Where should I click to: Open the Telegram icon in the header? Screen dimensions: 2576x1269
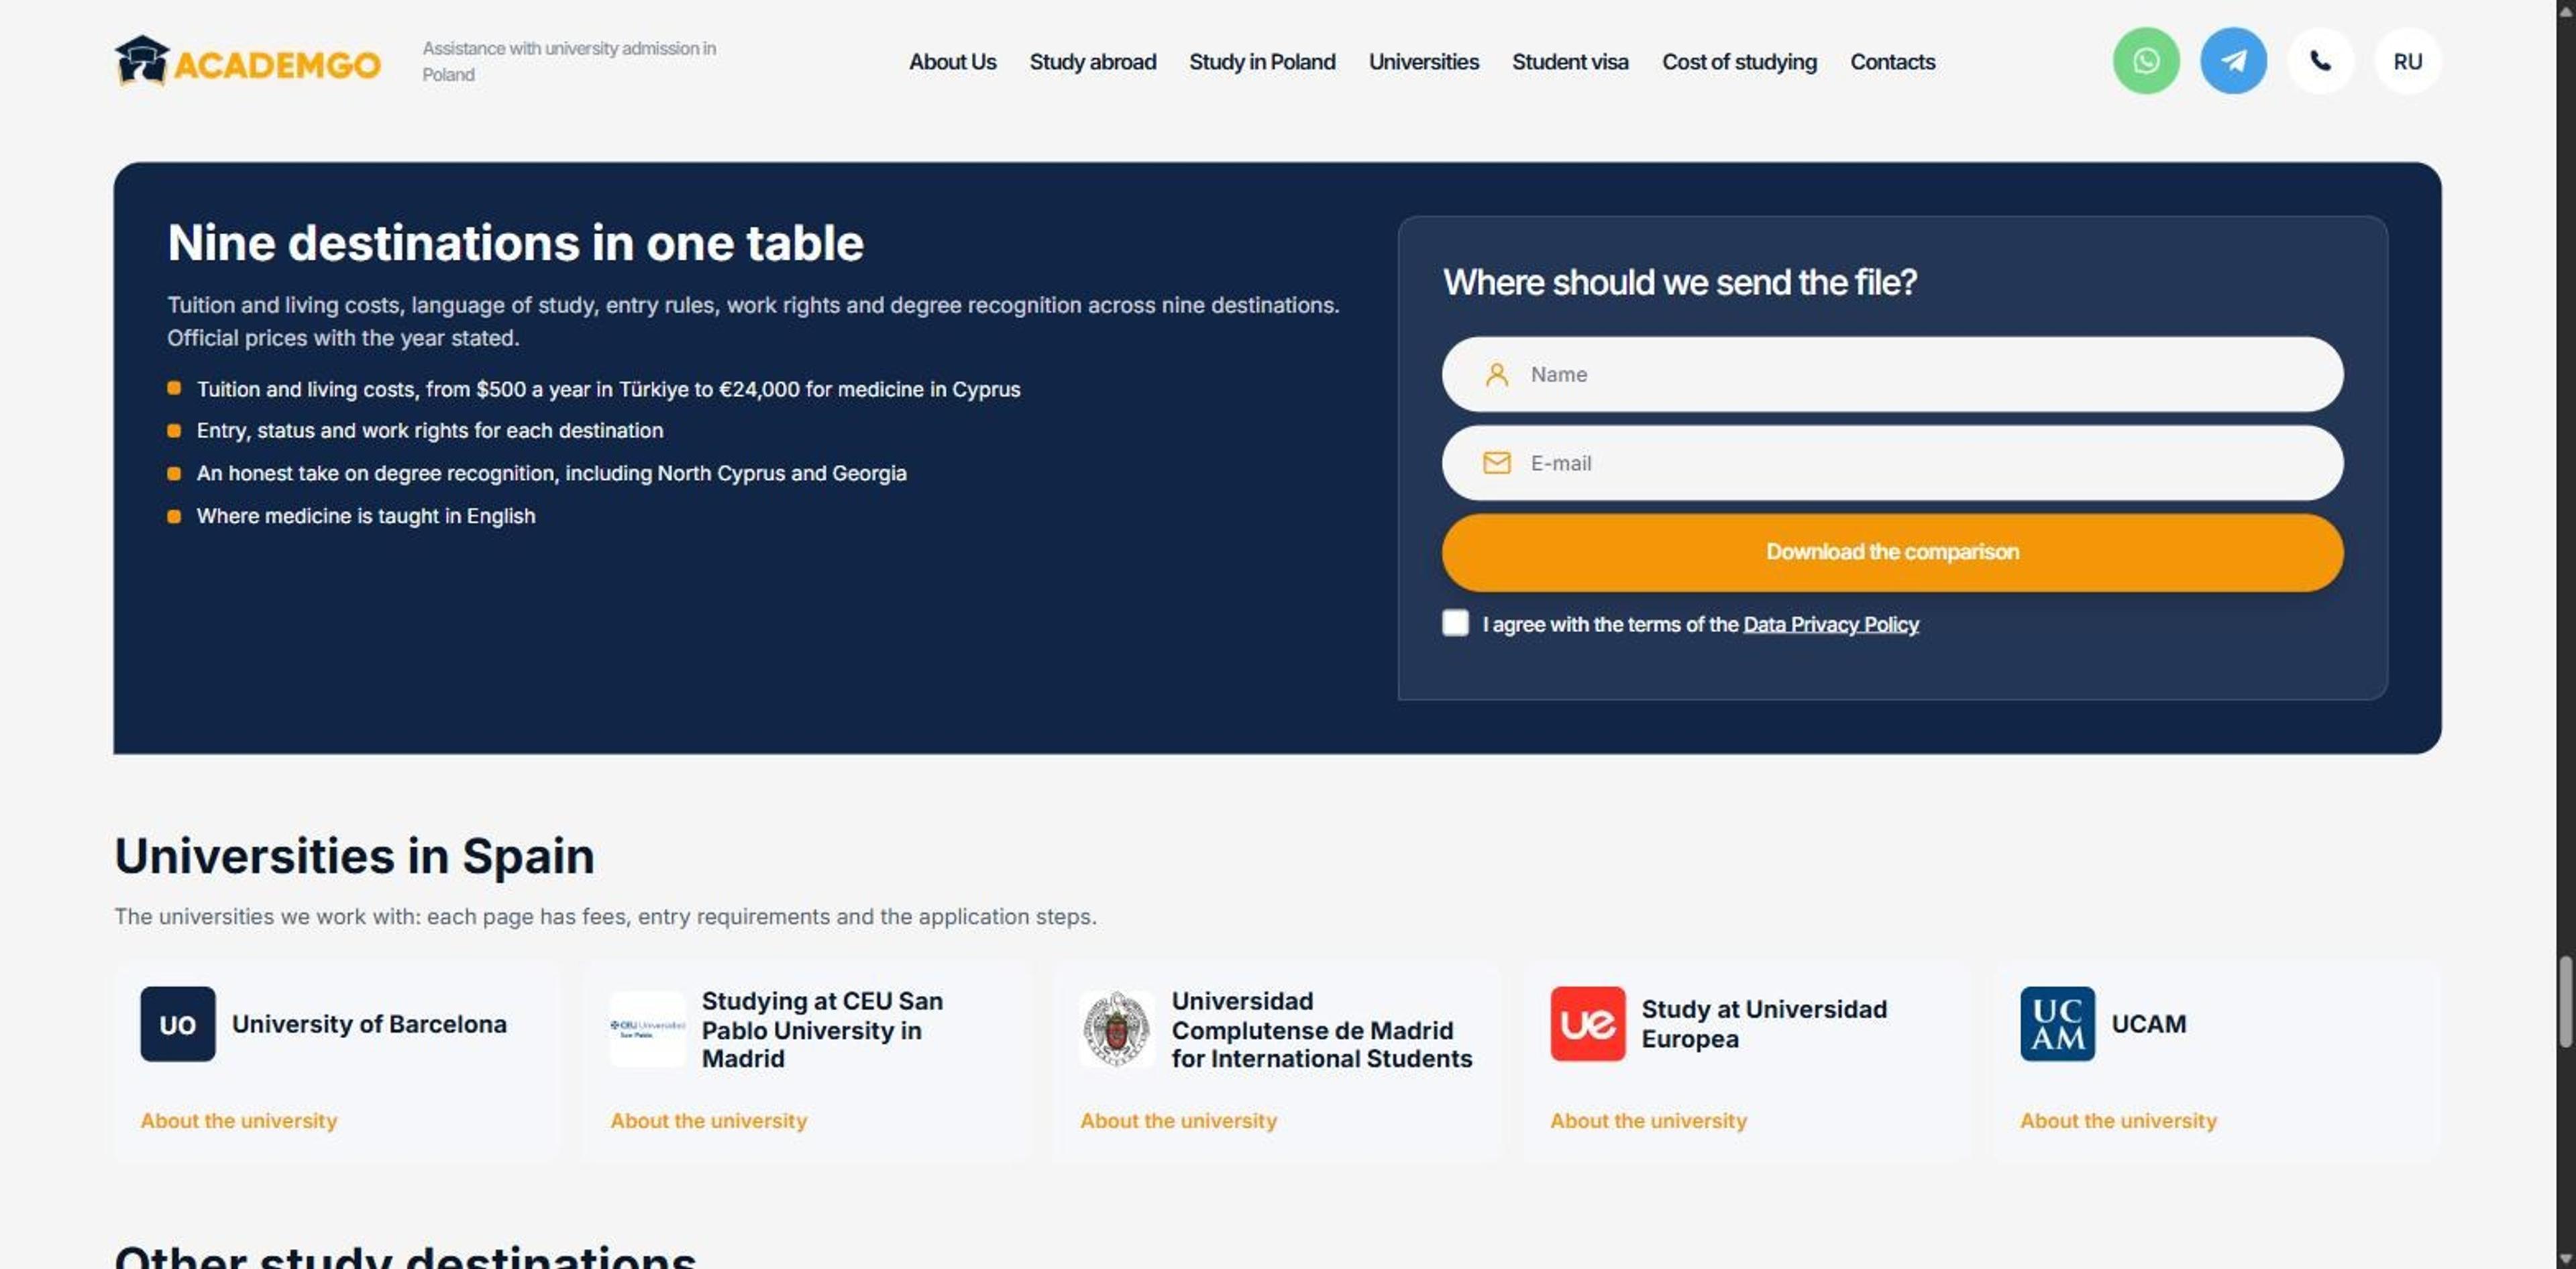coord(2233,61)
